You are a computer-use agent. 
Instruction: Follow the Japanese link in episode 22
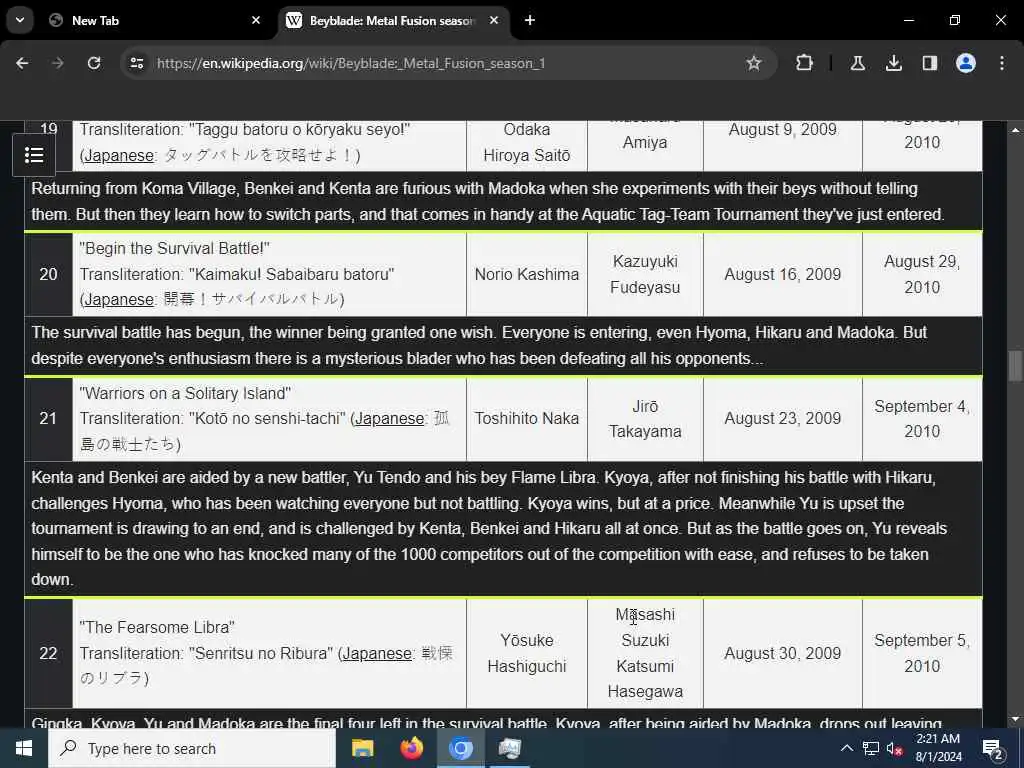pyautogui.click(x=377, y=653)
